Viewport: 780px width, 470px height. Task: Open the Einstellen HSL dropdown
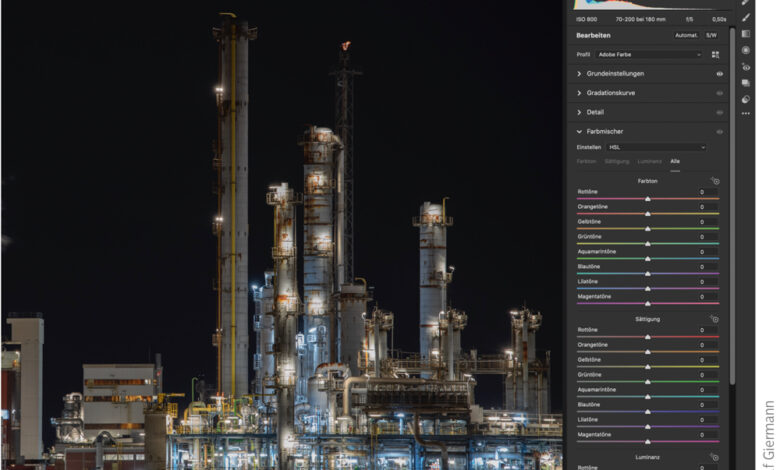(657, 147)
